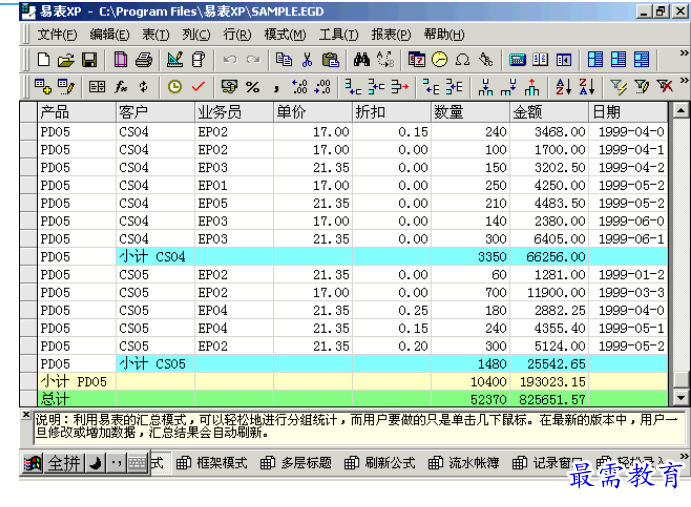Select the total amount cell 825651.57
Image resolution: width=691 pixels, height=507 pixels.
(x=549, y=399)
